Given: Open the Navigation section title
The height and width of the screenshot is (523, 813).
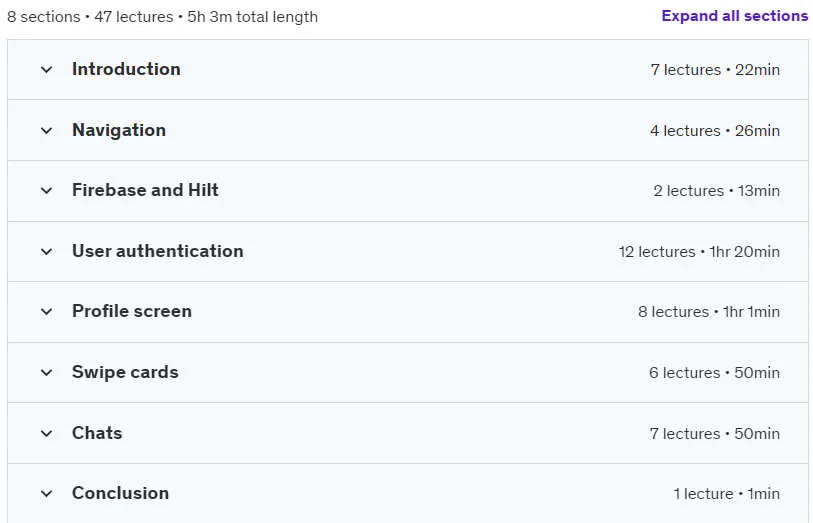Looking at the screenshot, I should click(119, 130).
